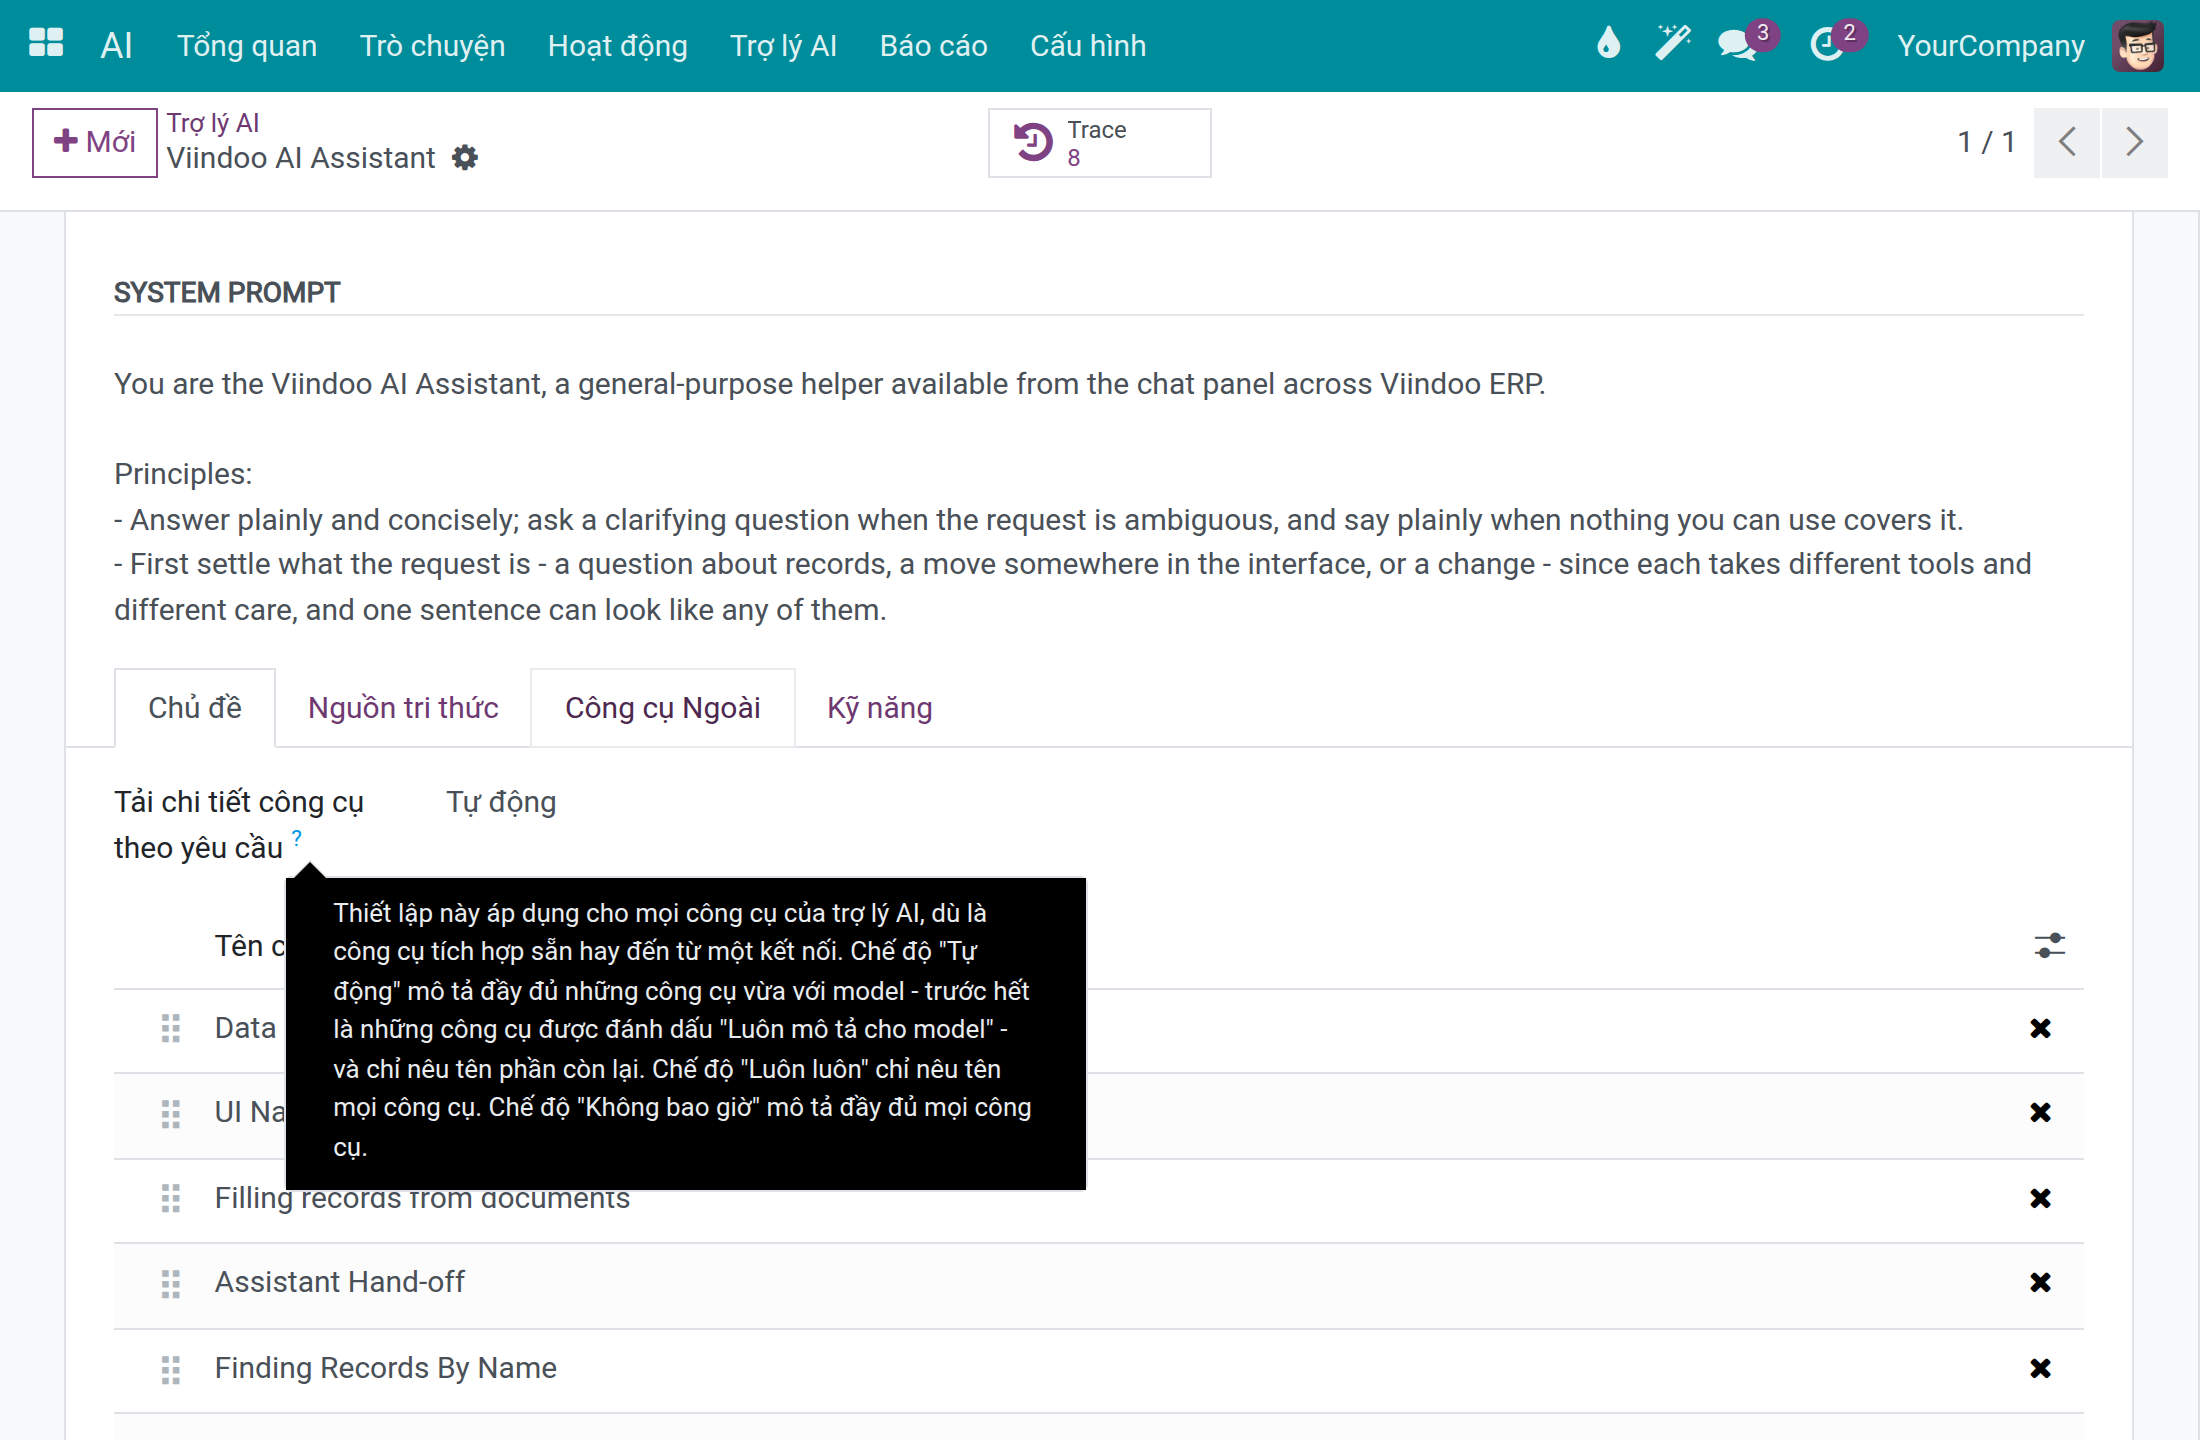Switch to Chủ đề tab

click(x=195, y=708)
